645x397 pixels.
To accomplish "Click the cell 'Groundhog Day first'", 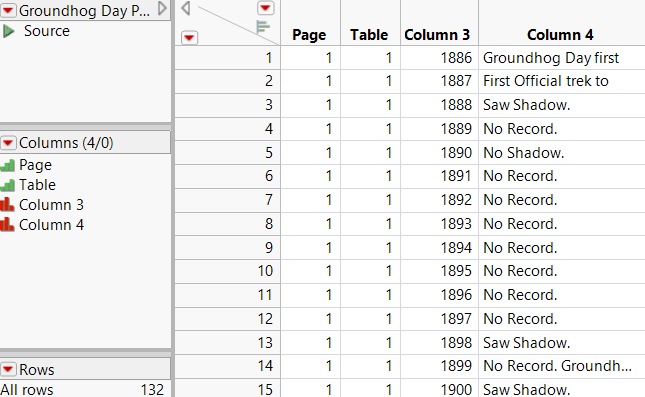I will (562, 58).
